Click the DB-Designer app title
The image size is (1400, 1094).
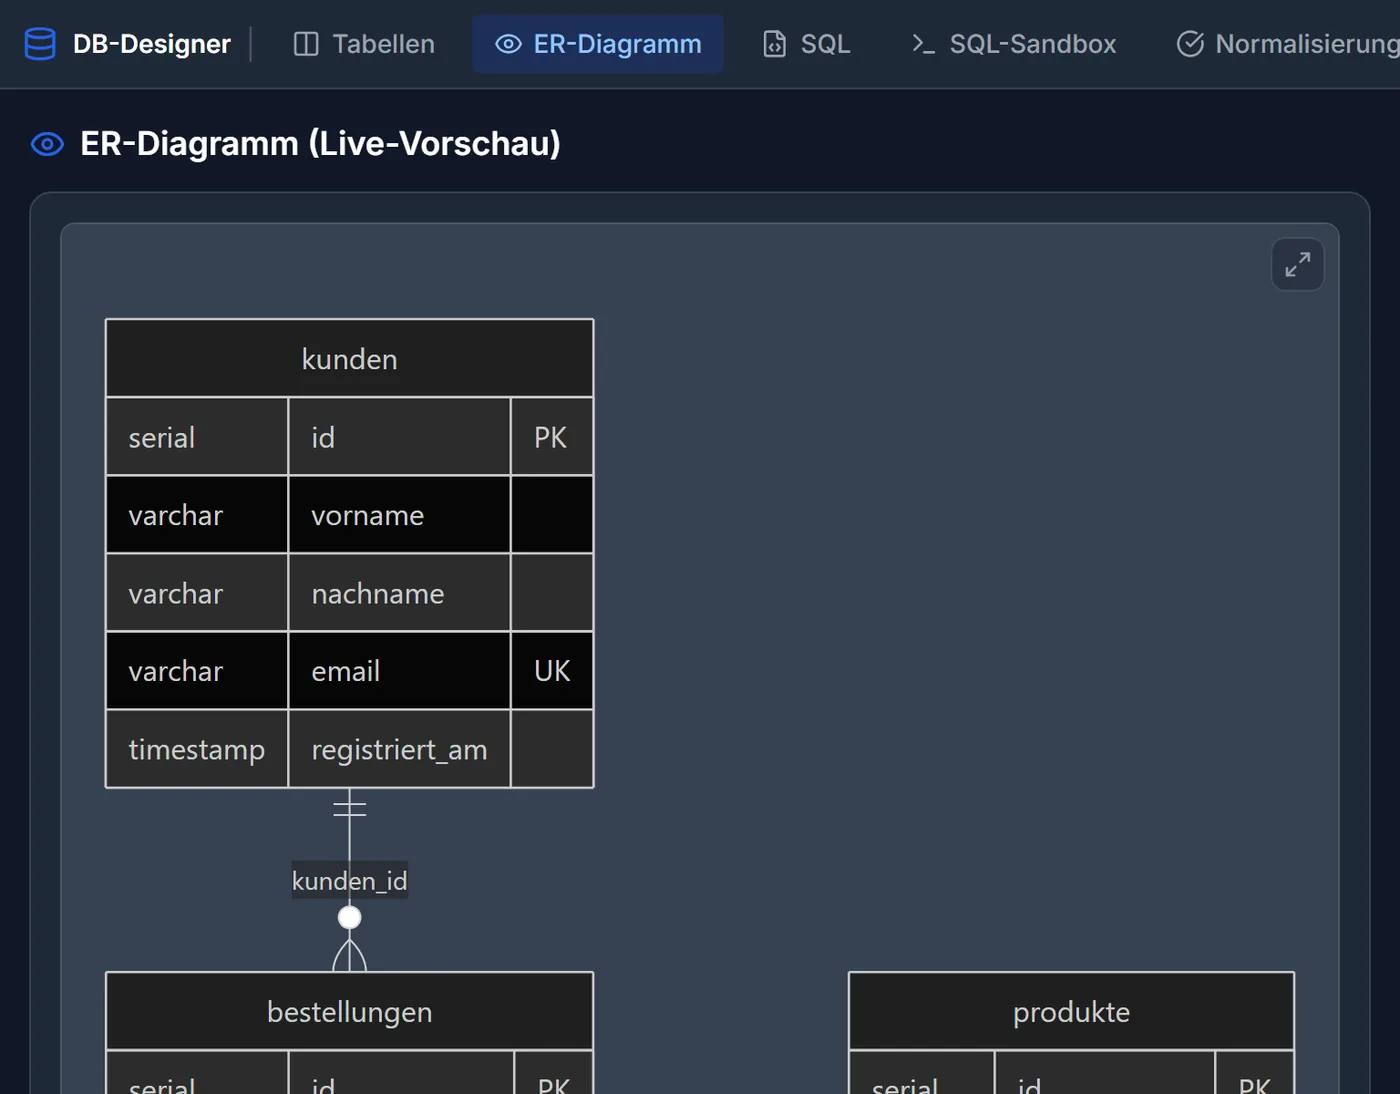(152, 44)
